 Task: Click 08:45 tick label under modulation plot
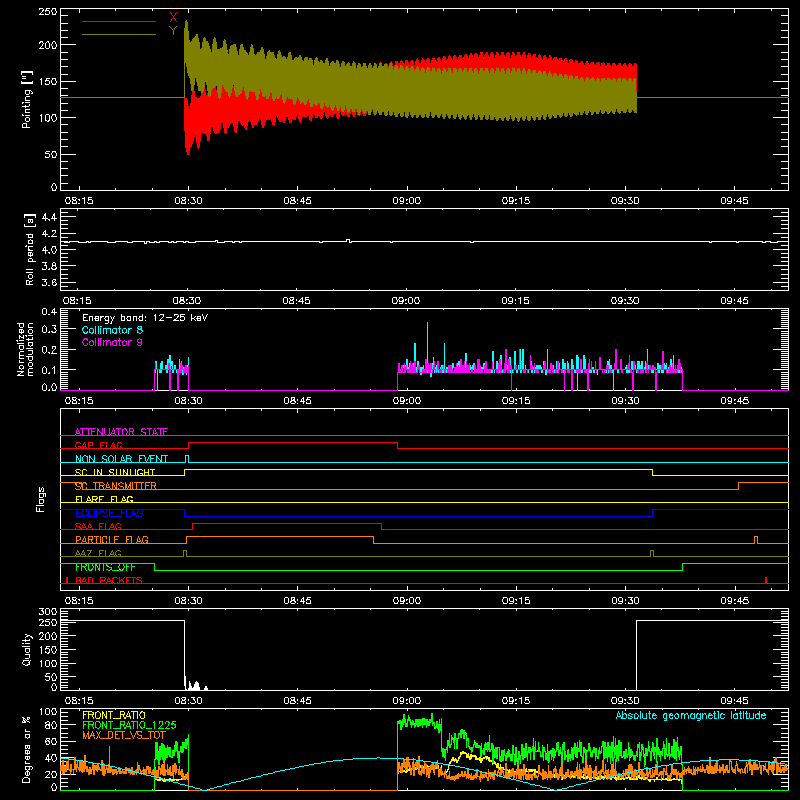point(297,401)
